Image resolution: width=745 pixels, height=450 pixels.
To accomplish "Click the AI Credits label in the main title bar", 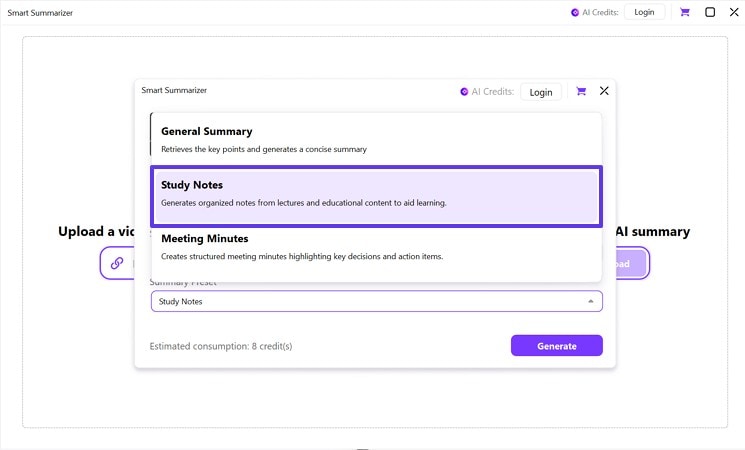I will [601, 13].
